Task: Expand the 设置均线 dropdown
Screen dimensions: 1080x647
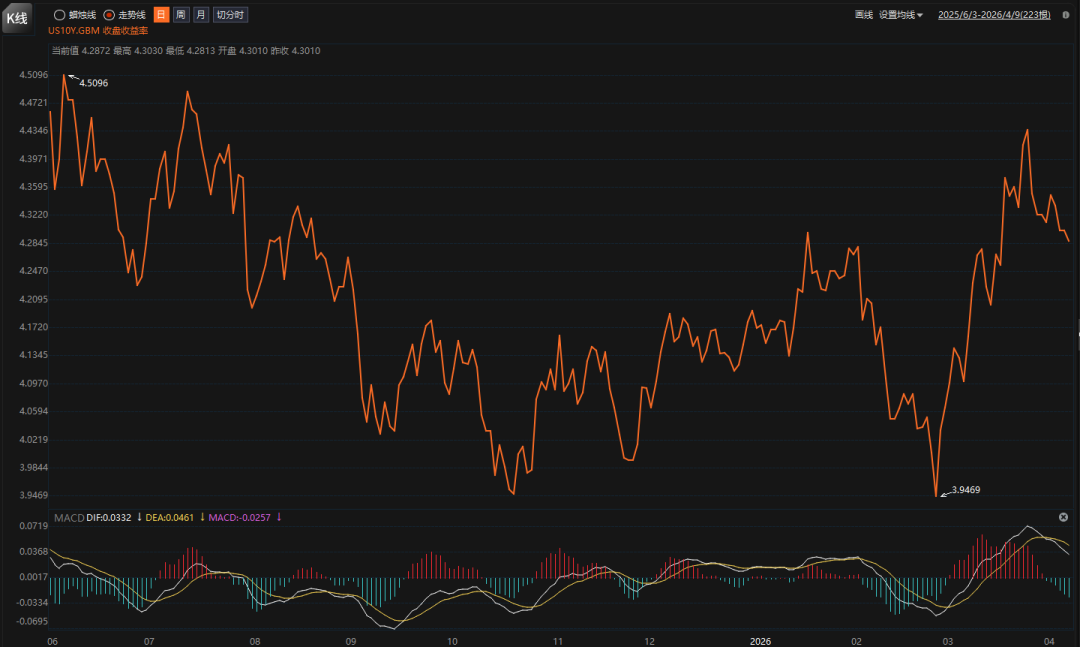Action: point(901,15)
